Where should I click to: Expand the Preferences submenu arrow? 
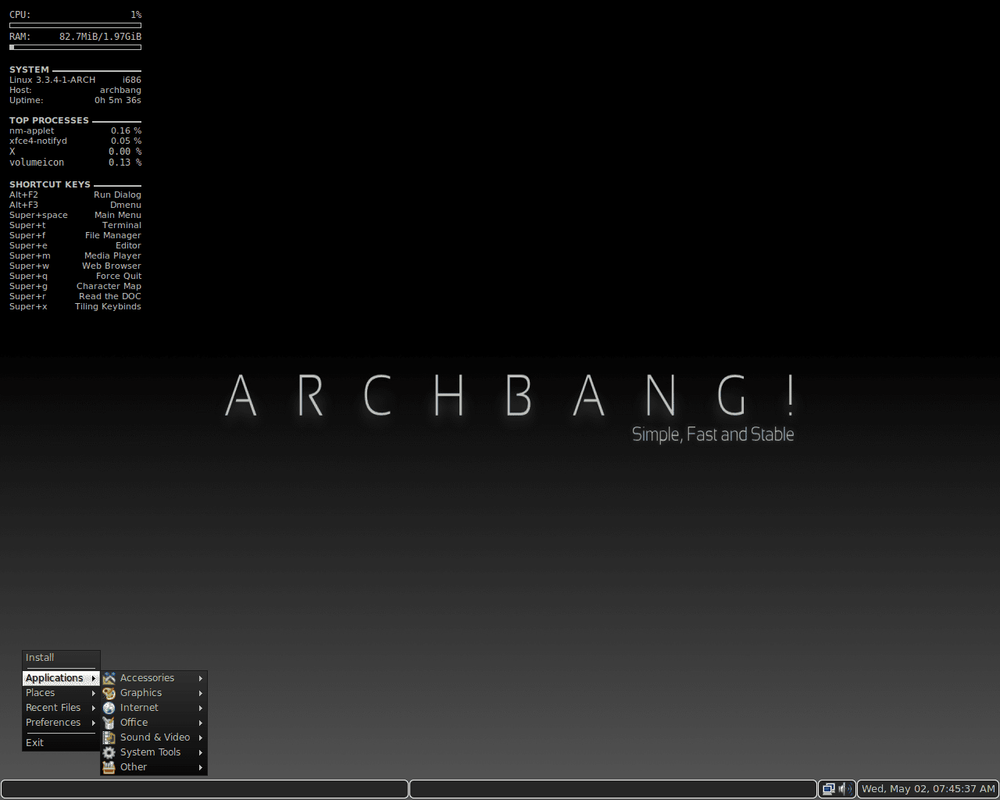(x=94, y=722)
